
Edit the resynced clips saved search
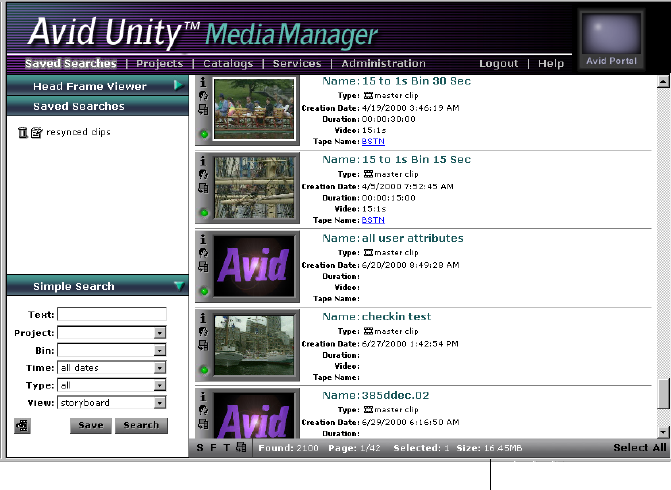(36, 133)
